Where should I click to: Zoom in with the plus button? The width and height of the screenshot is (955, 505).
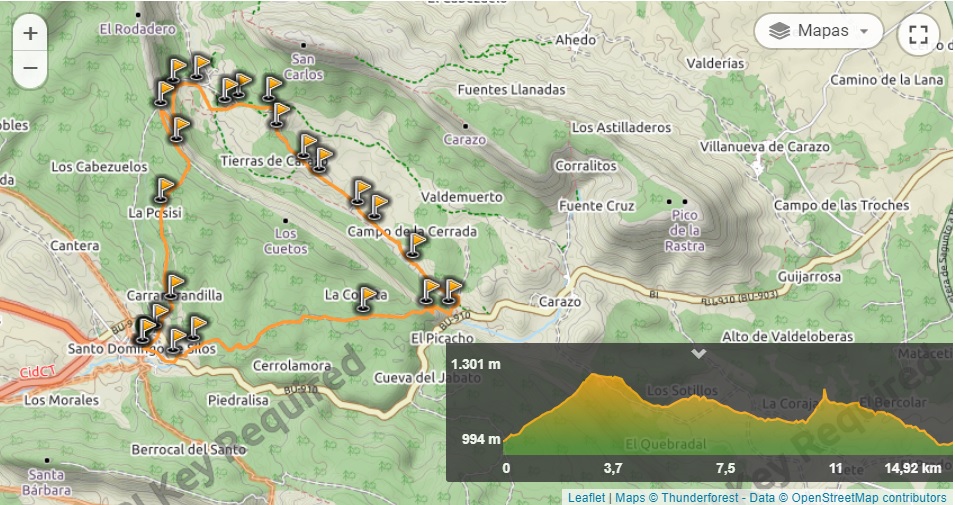click(x=30, y=34)
